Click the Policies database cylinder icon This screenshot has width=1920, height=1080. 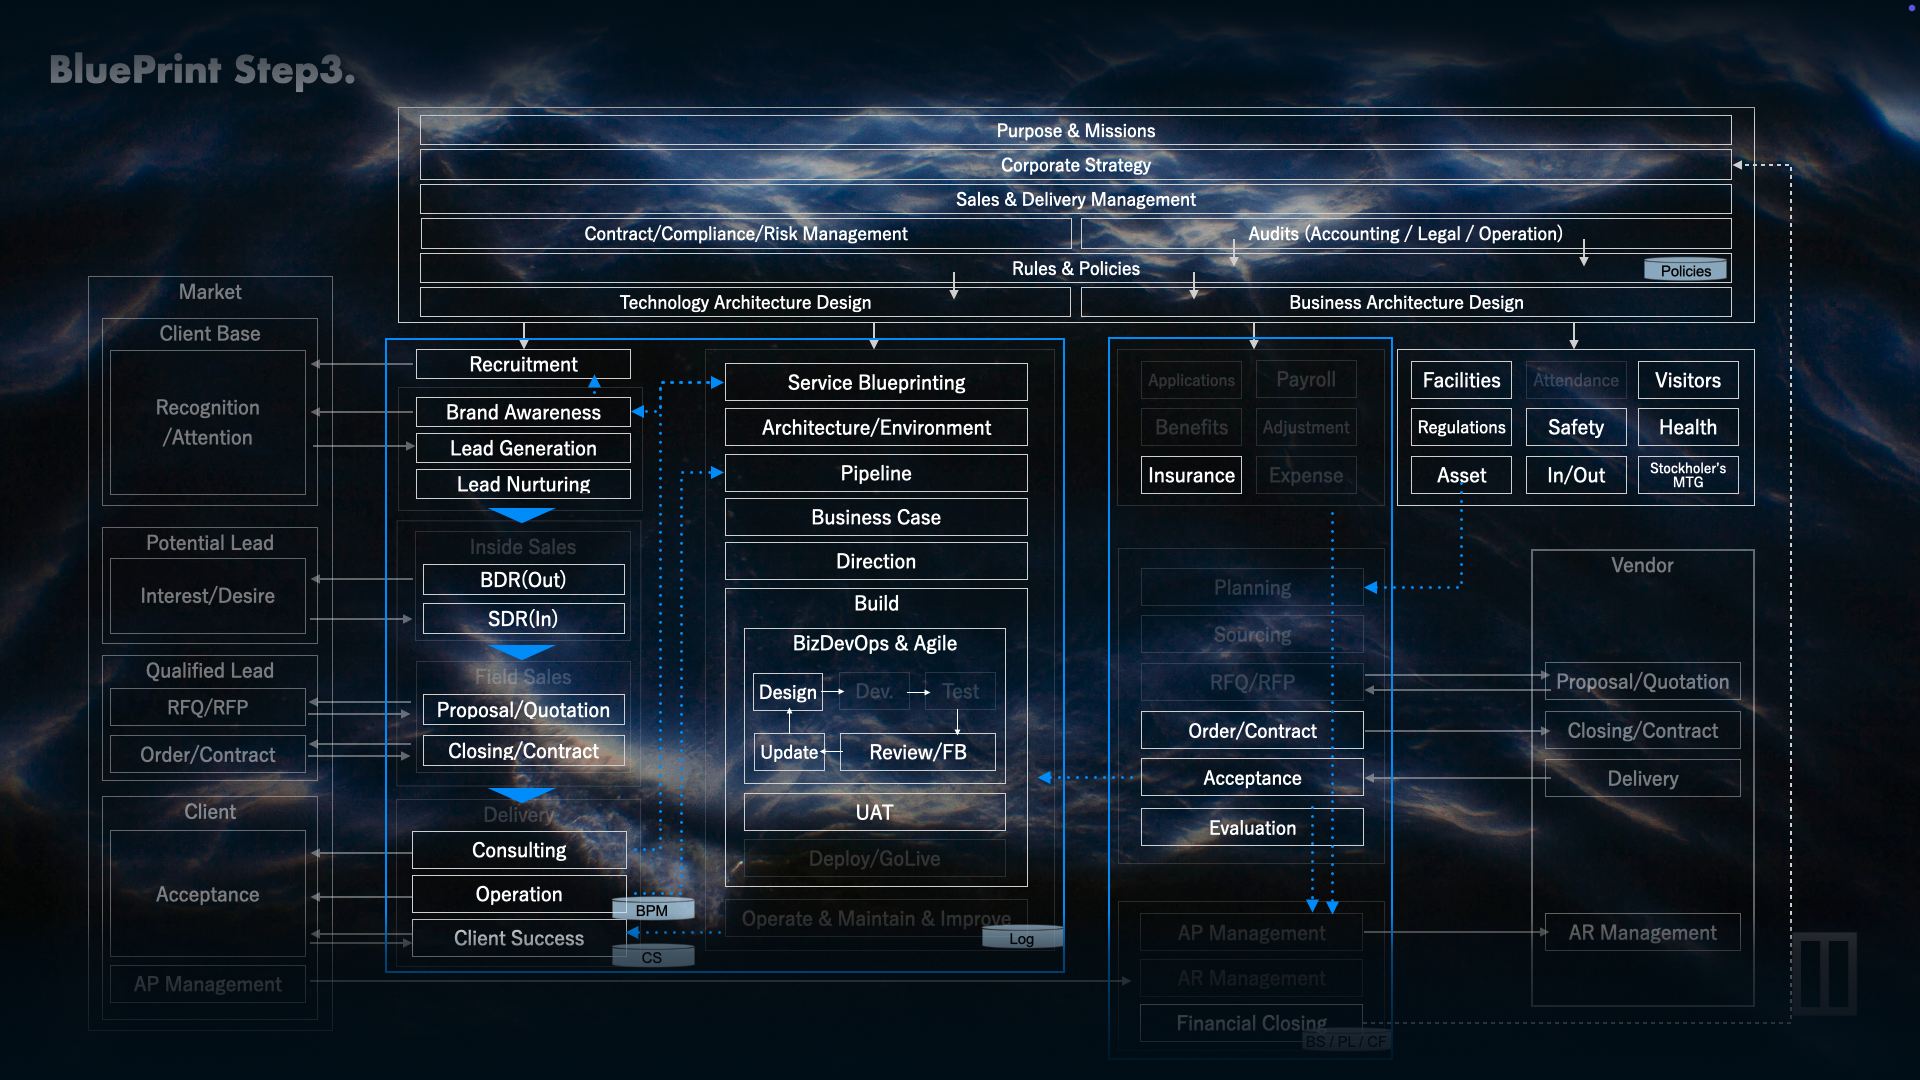(1685, 270)
